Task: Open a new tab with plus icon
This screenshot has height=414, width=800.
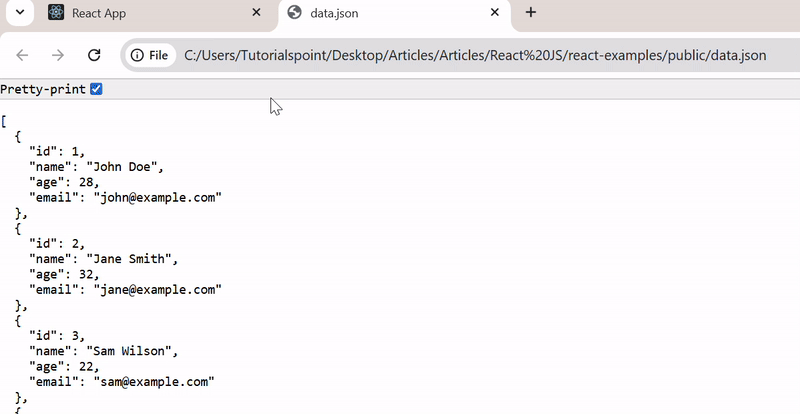Action: (531, 12)
